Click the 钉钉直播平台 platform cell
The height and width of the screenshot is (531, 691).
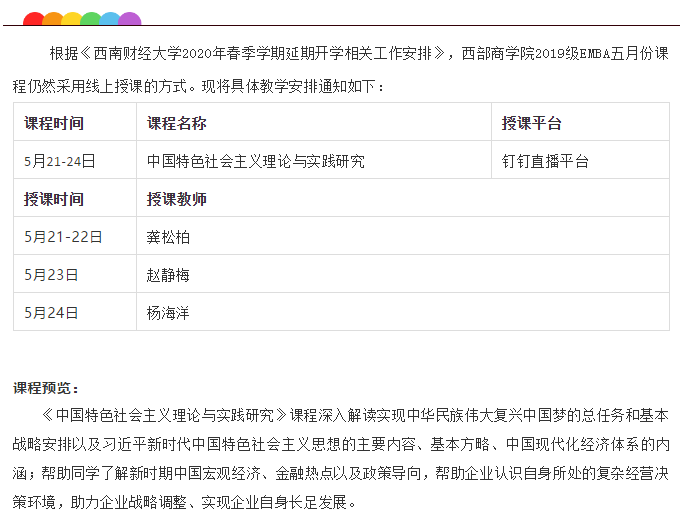point(546,161)
